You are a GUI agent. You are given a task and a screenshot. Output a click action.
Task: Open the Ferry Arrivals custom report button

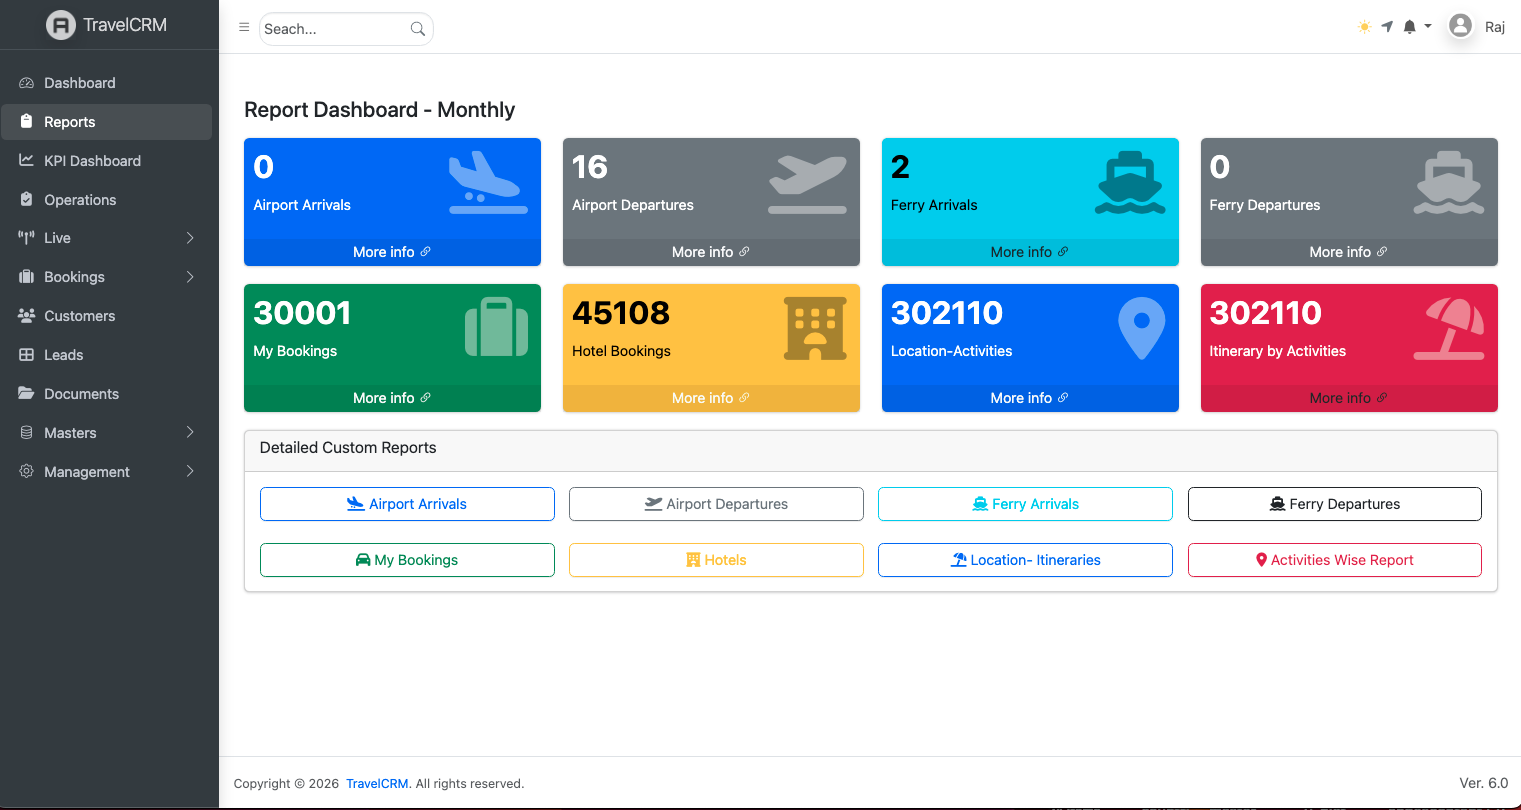pyautogui.click(x=1025, y=504)
